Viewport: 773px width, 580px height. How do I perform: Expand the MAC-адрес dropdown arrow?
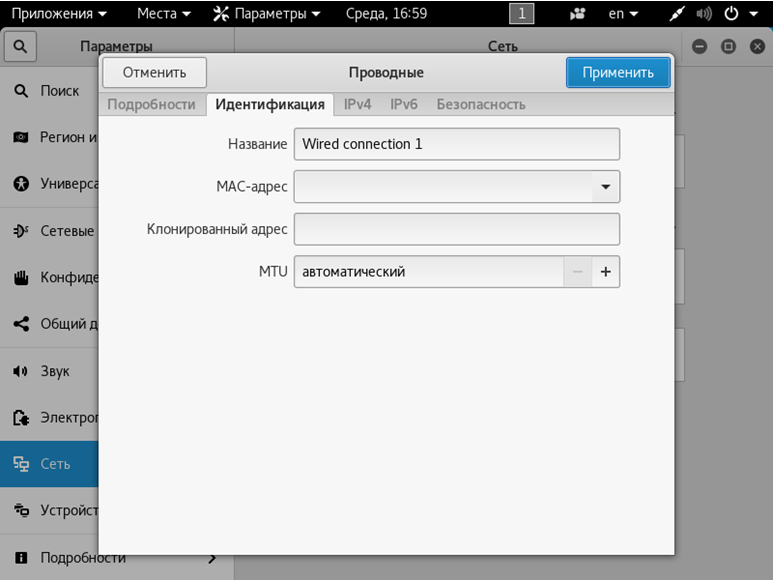[x=606, y=187]
